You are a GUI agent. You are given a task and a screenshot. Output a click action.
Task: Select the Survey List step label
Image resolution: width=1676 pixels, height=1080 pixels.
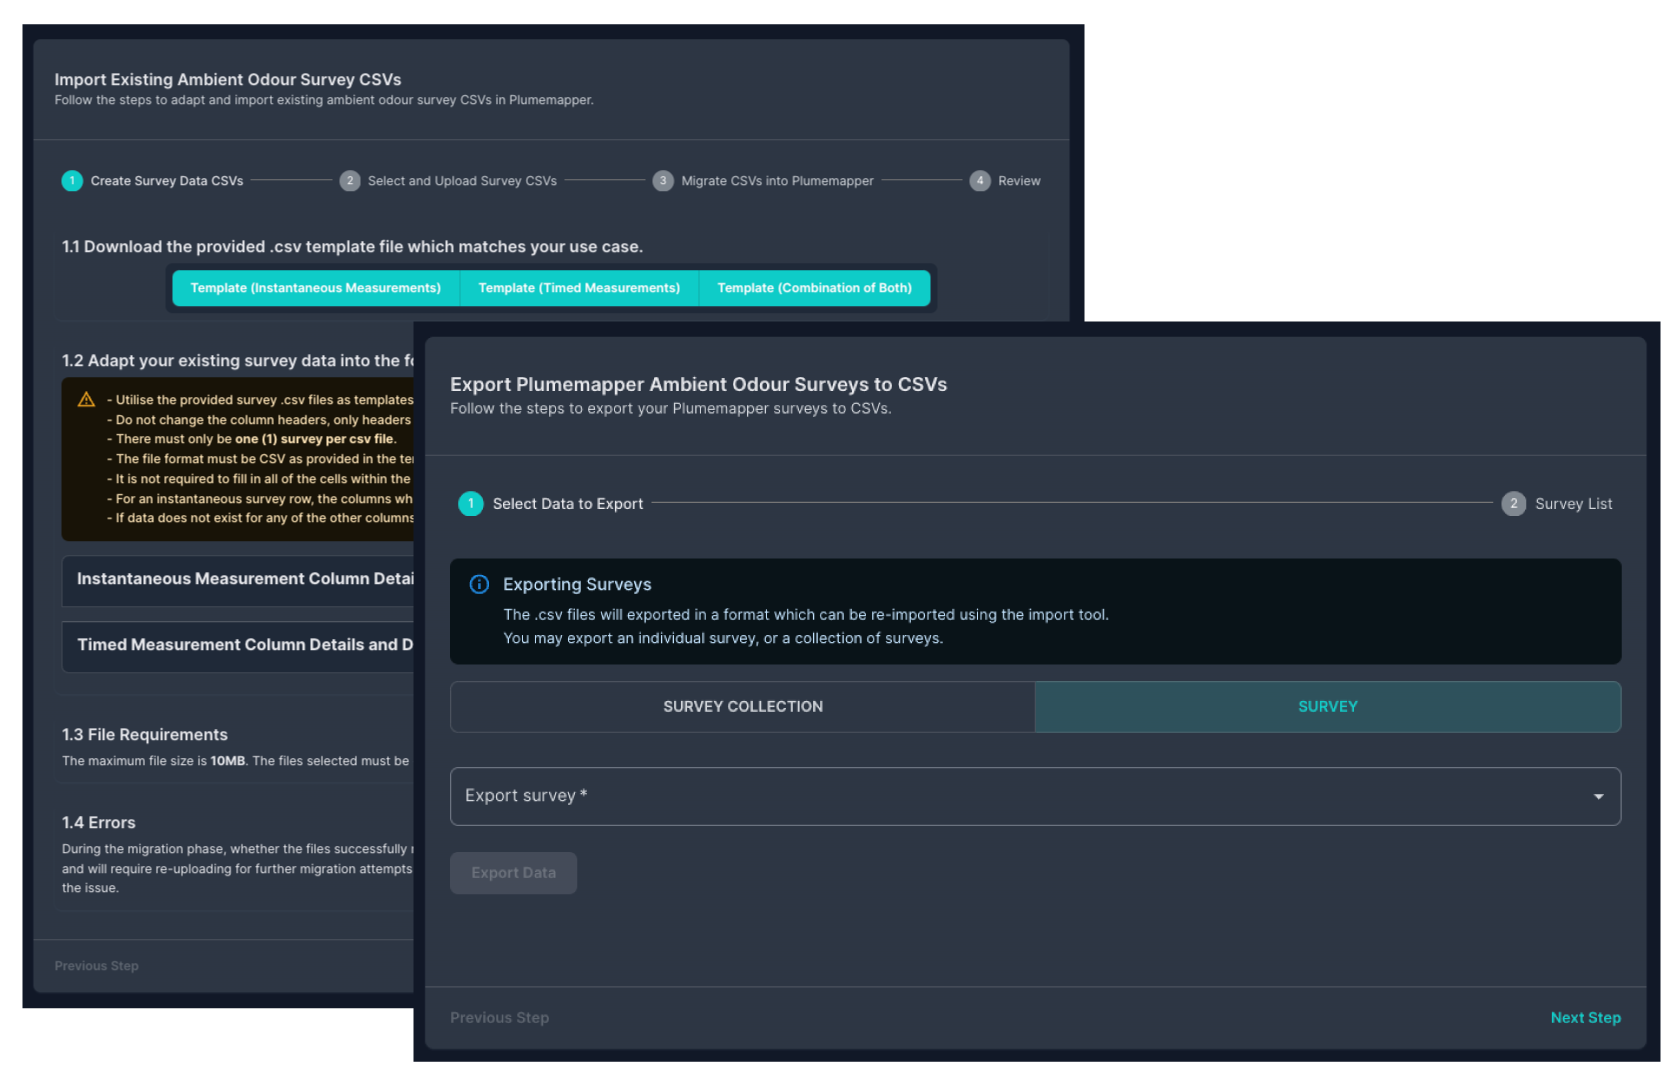(1574, 504)
